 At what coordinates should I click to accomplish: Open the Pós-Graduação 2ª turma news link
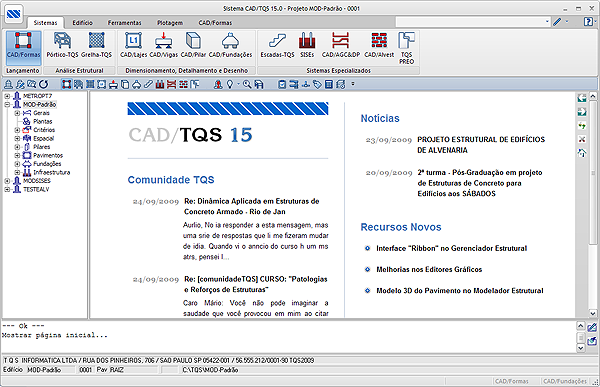click(x=480, y=183)
